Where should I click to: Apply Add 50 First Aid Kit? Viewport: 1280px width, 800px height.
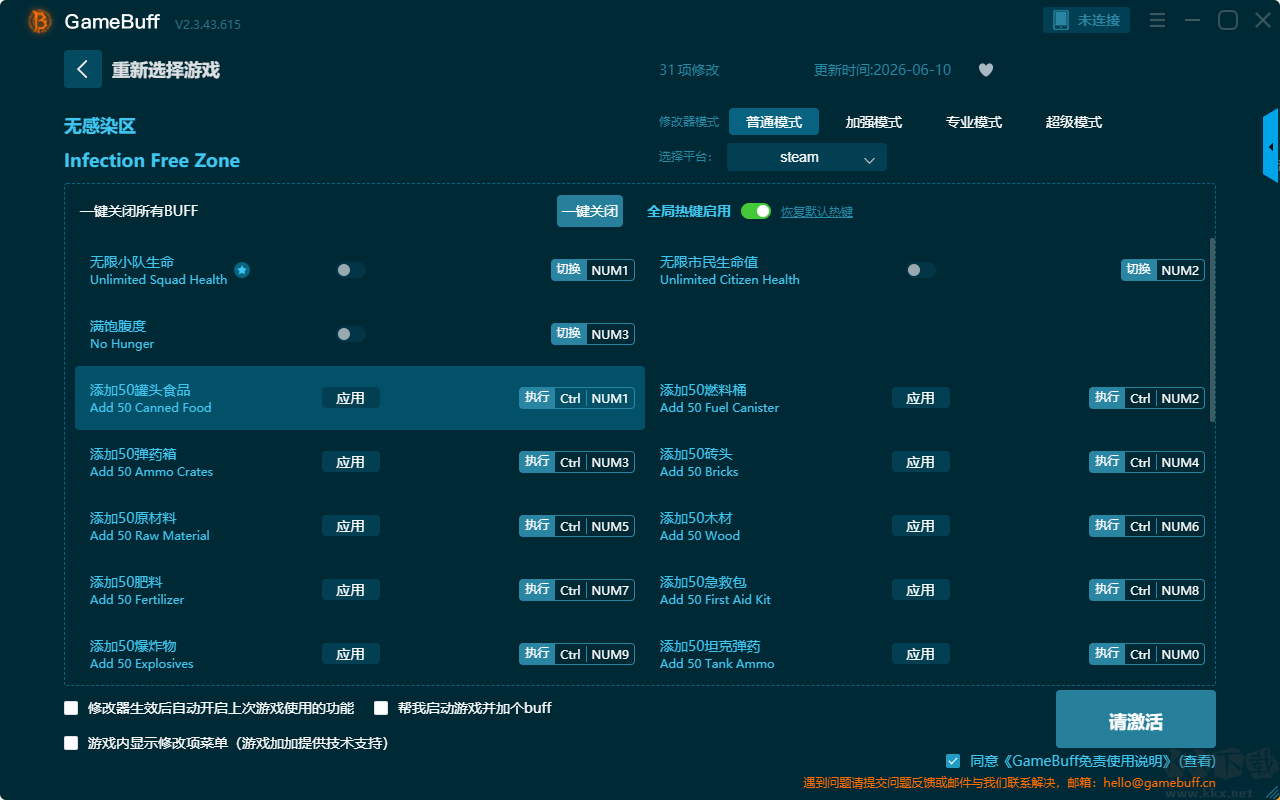[x=921, y=590]
